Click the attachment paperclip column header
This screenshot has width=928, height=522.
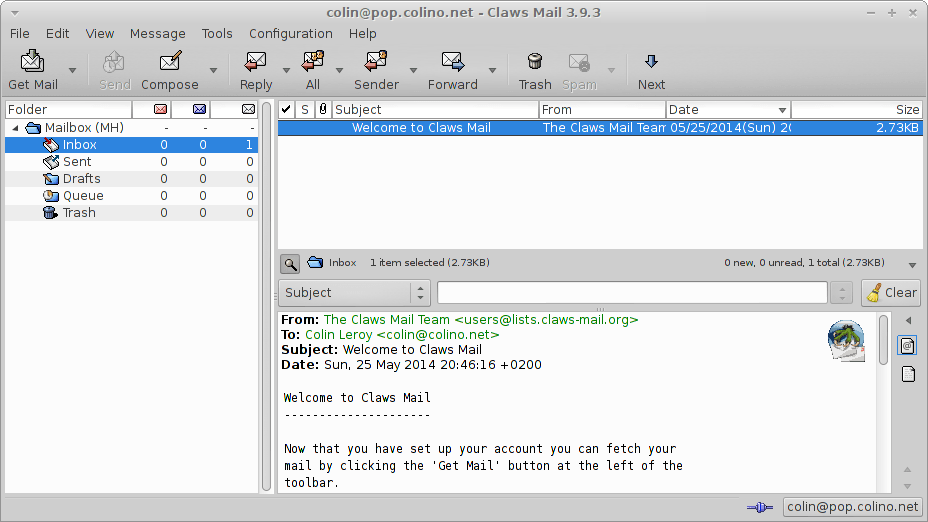click(x=323, y=109)
